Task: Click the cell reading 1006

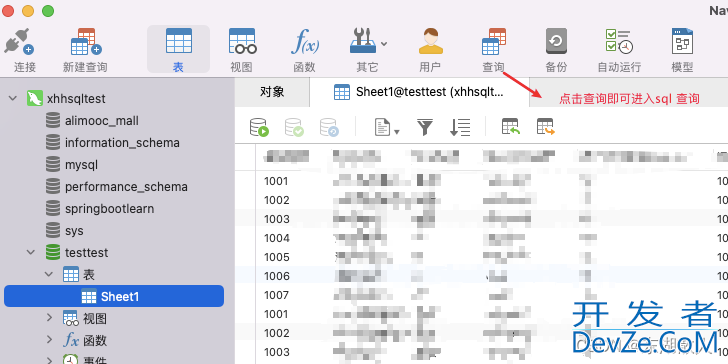Action: click(277, 276)
